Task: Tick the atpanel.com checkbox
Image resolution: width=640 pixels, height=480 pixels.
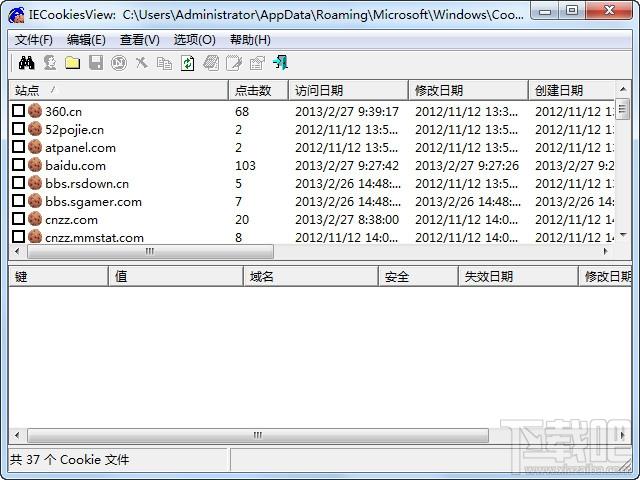Action: [x=18, y=147]
